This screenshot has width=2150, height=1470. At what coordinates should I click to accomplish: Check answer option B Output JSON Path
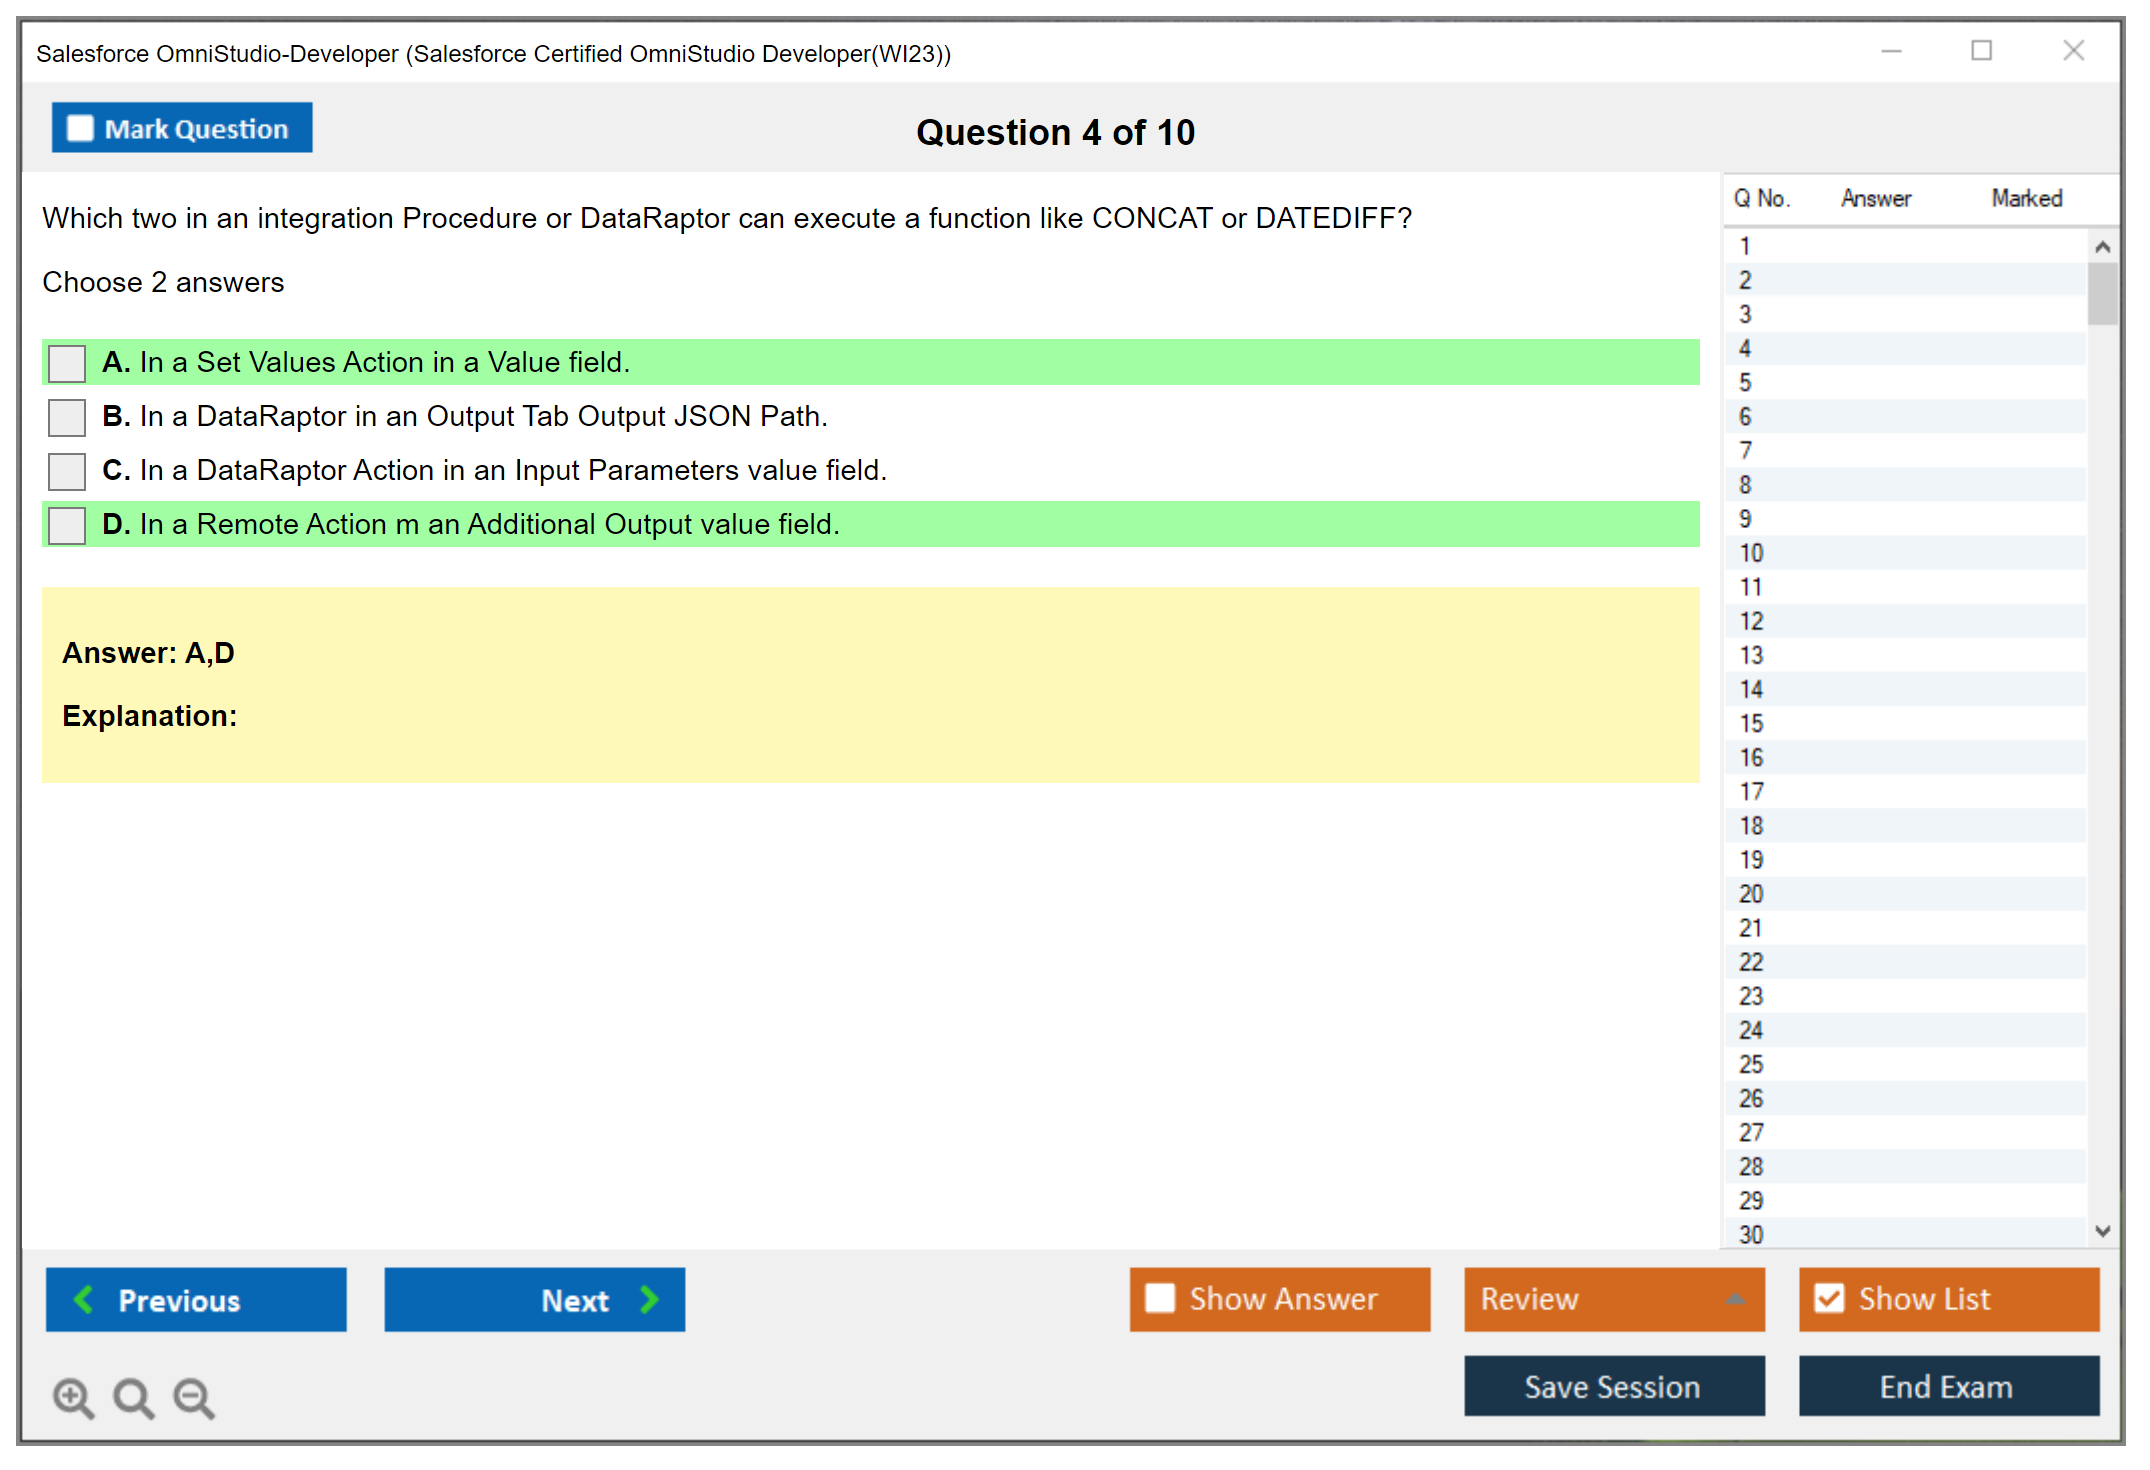pyautogui.click(x=67, y=417)
